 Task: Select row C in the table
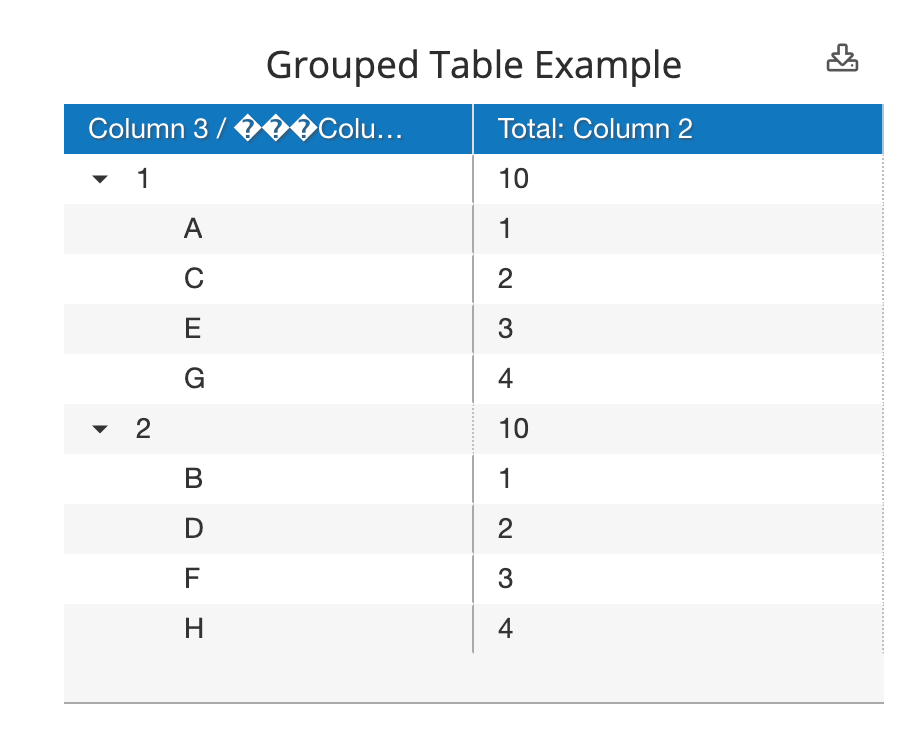(193, 278)
